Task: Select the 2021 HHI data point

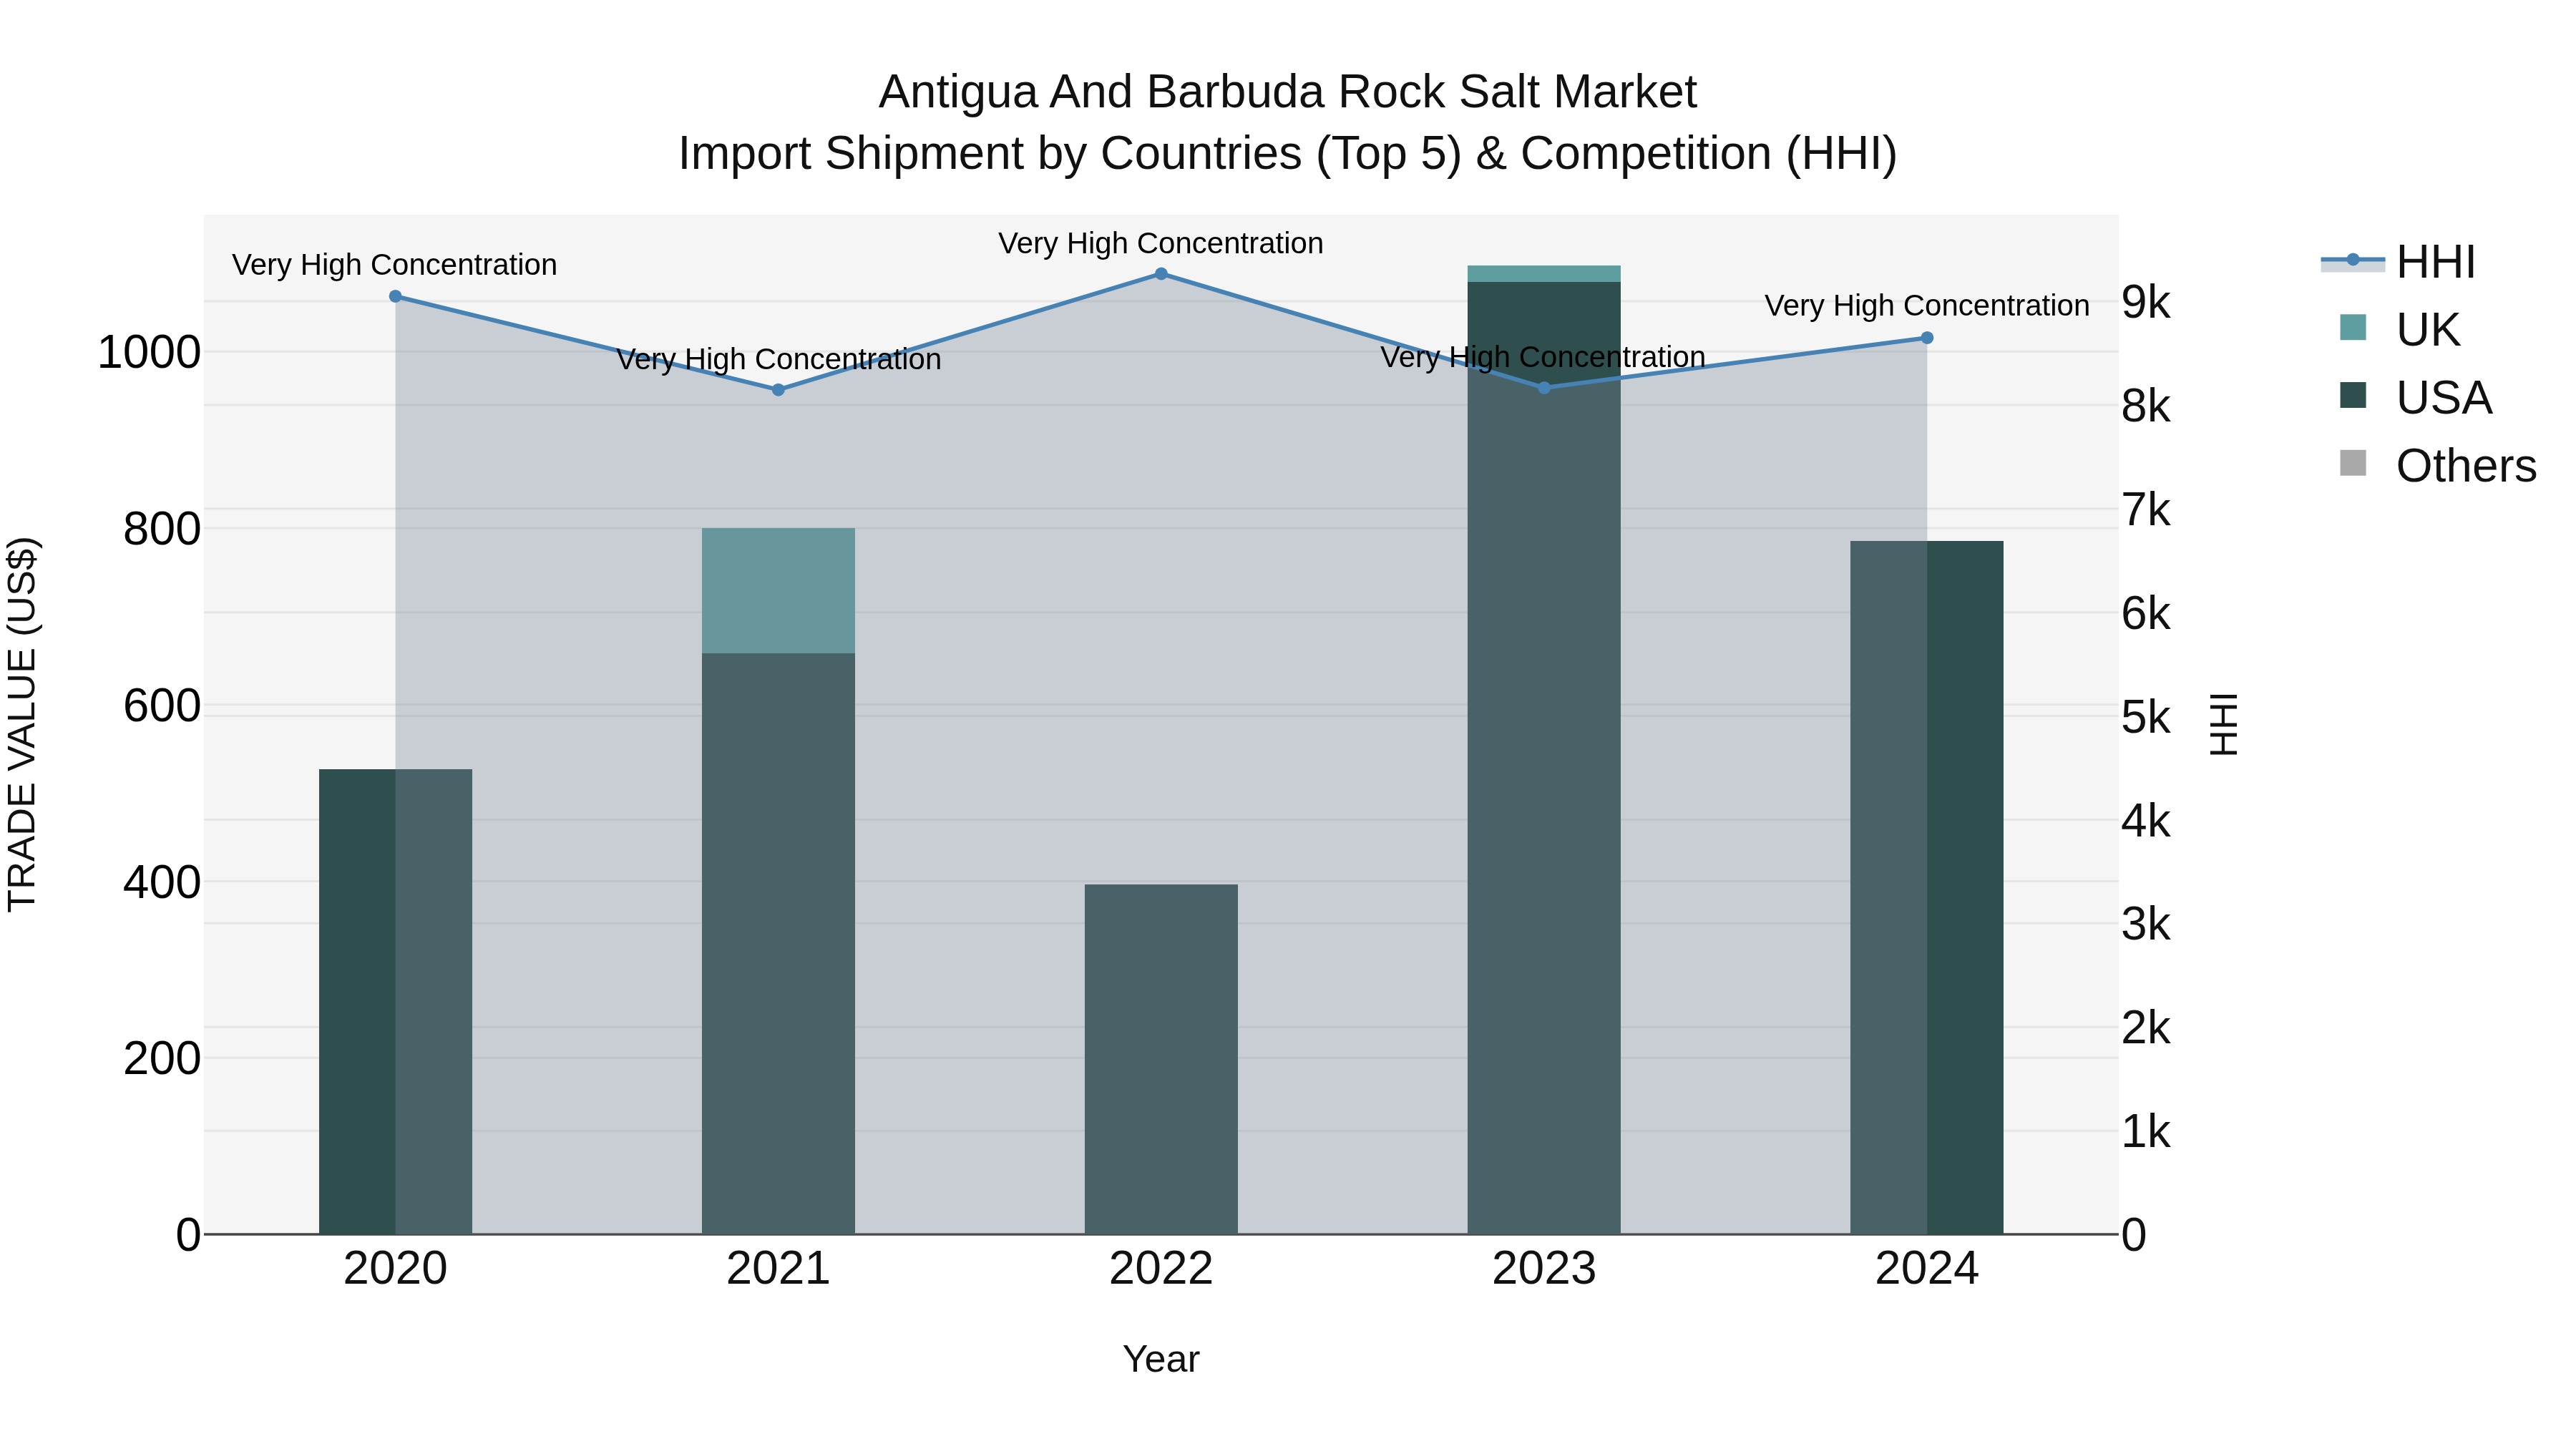Action: click(x=778, y=390)
